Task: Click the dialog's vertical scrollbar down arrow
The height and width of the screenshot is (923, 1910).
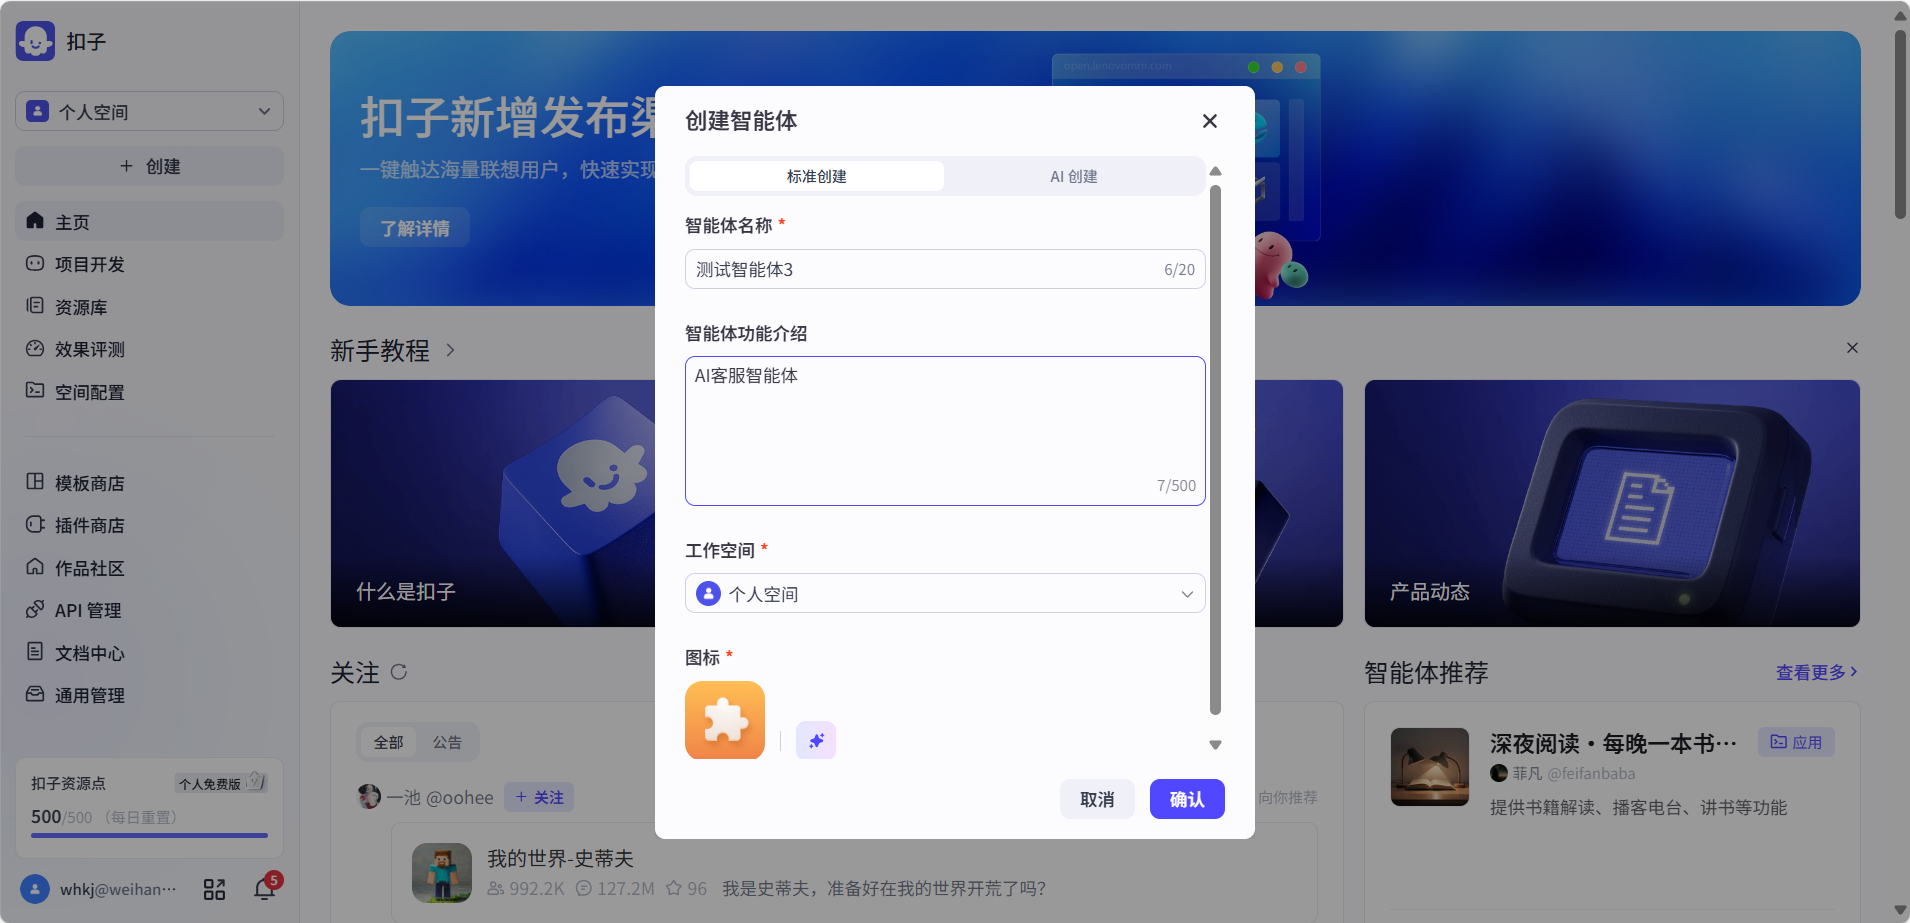Action: coord(1215,745)
